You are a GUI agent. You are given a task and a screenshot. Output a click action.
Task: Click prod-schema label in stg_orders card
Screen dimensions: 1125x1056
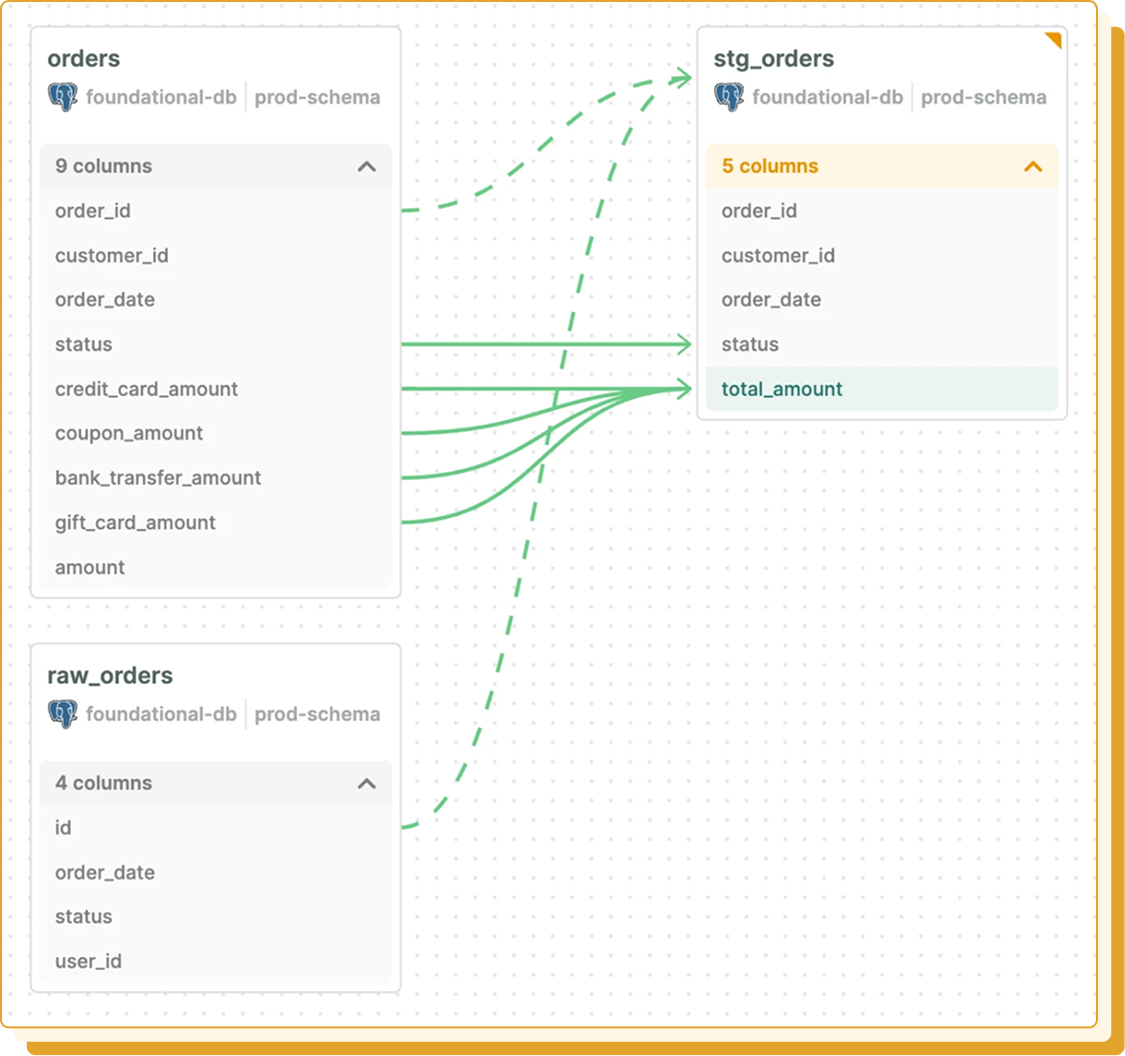[x=984, y=98]
